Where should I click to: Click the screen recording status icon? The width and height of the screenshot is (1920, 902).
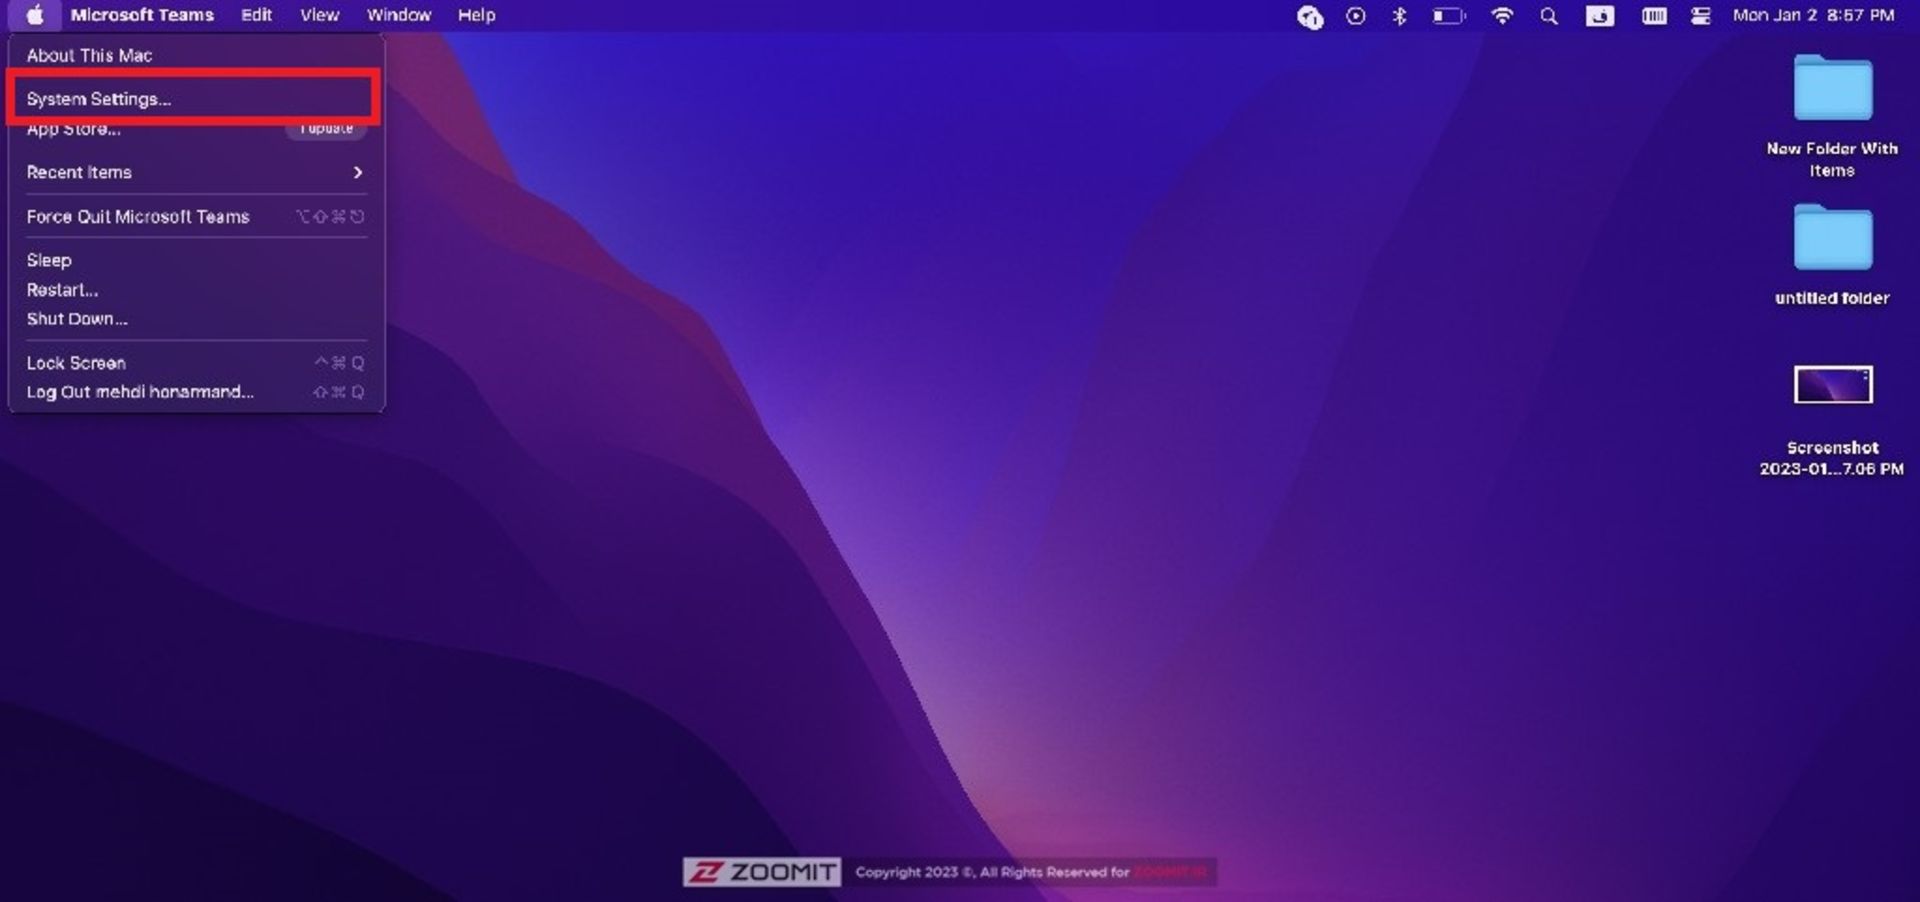(1356, 15)
